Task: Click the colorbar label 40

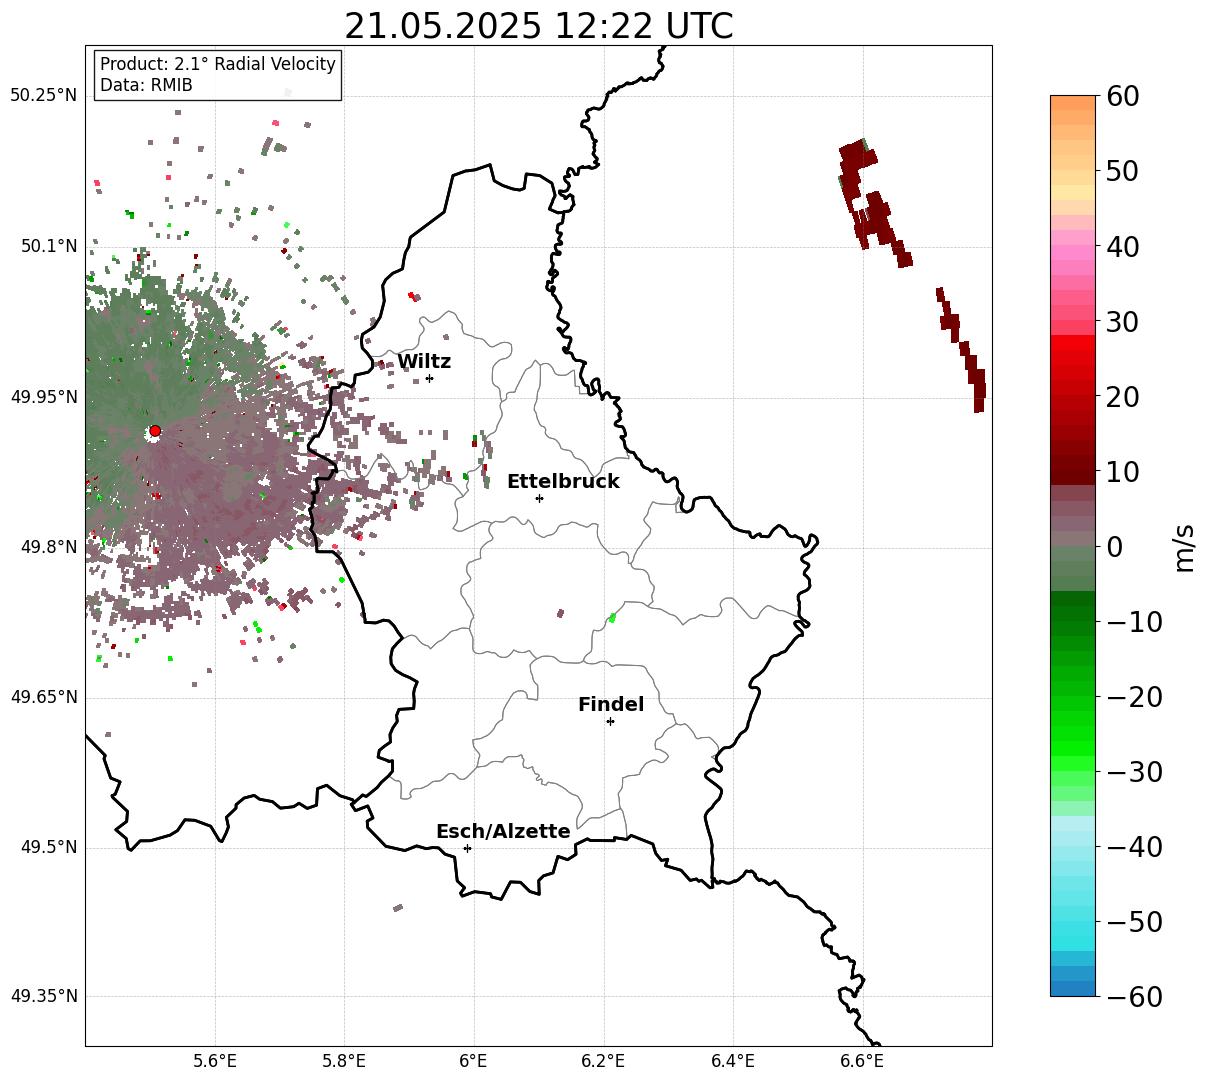Action: click(1123, 246)
